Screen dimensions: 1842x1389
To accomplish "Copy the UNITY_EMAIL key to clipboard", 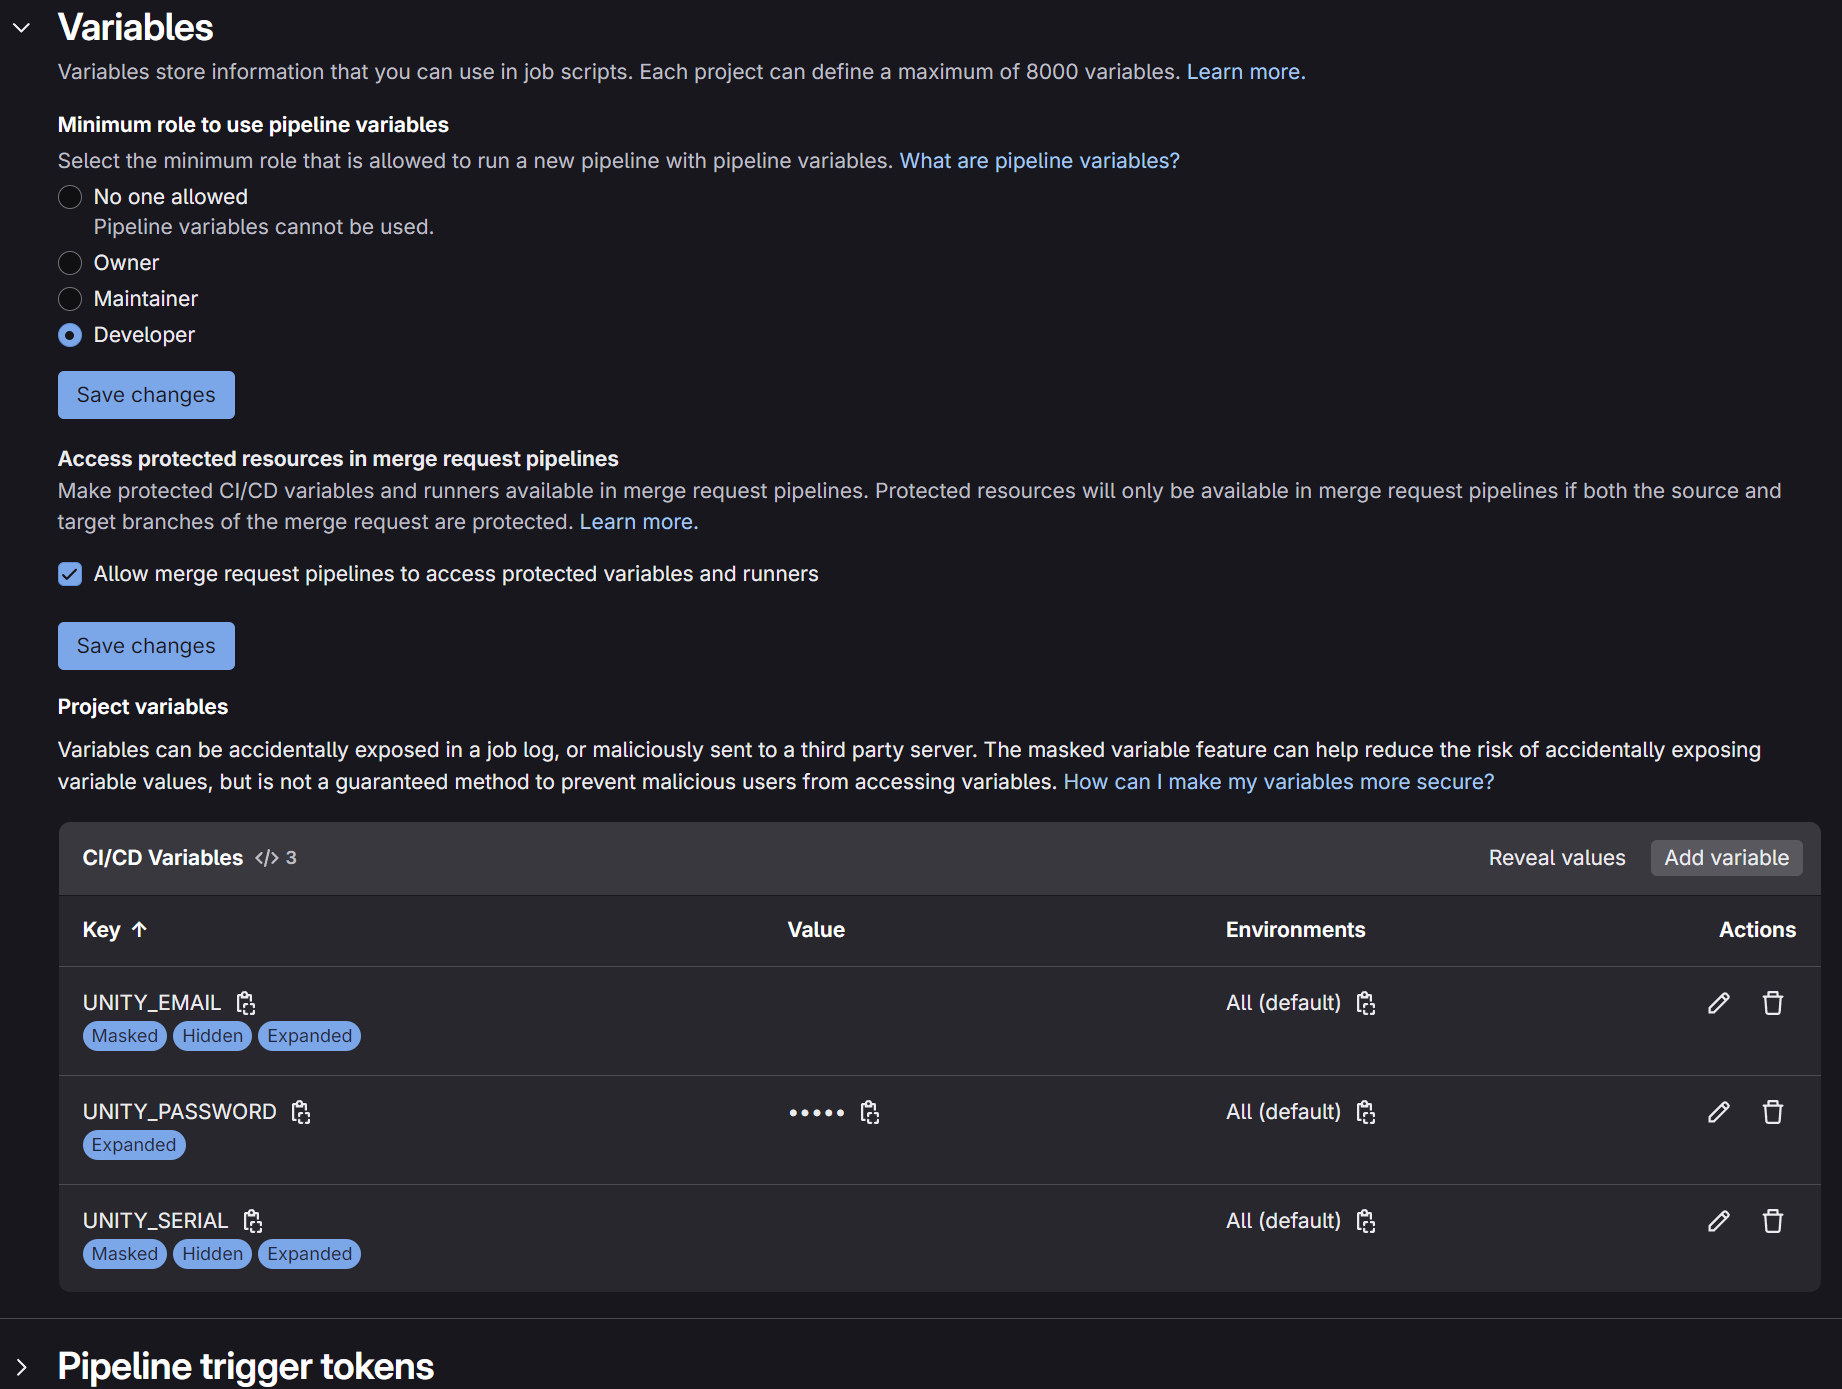I will click(x=246, y=1003).
